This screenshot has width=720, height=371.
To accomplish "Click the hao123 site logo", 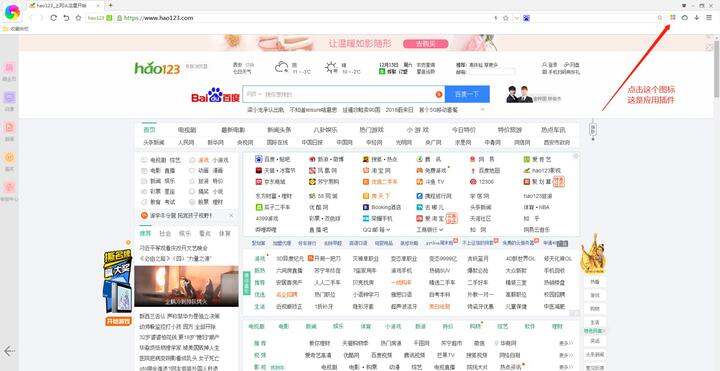I will click(x=157, y=68).
